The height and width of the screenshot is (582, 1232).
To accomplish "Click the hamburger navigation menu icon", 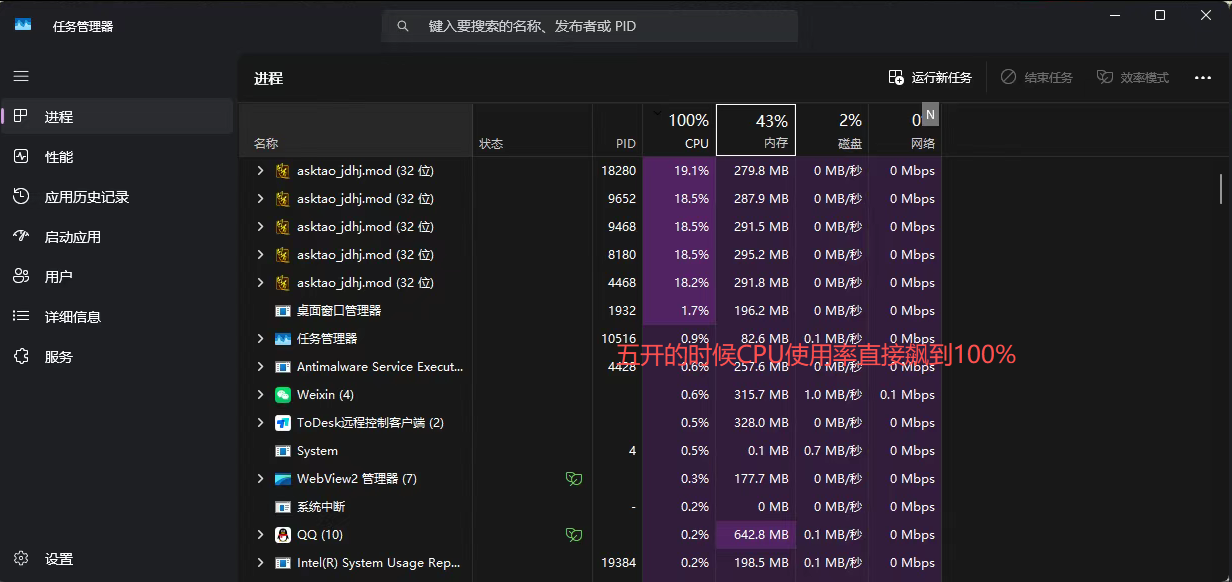I will click(x=21, y=76).
